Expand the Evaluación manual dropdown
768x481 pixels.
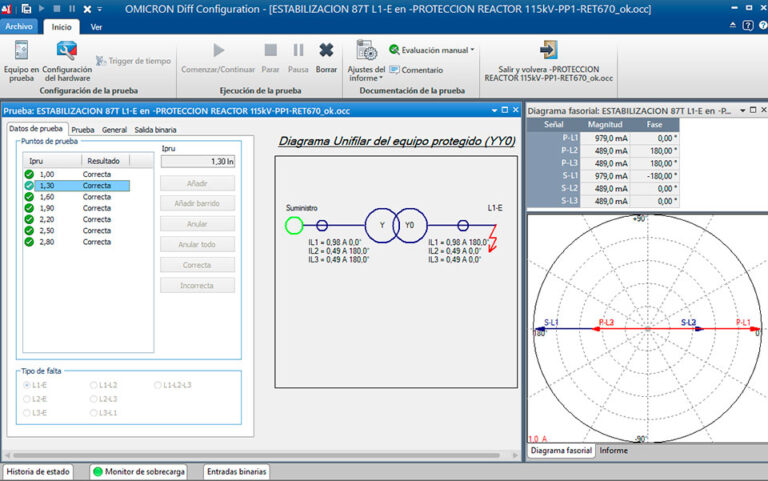coord(472,50)
